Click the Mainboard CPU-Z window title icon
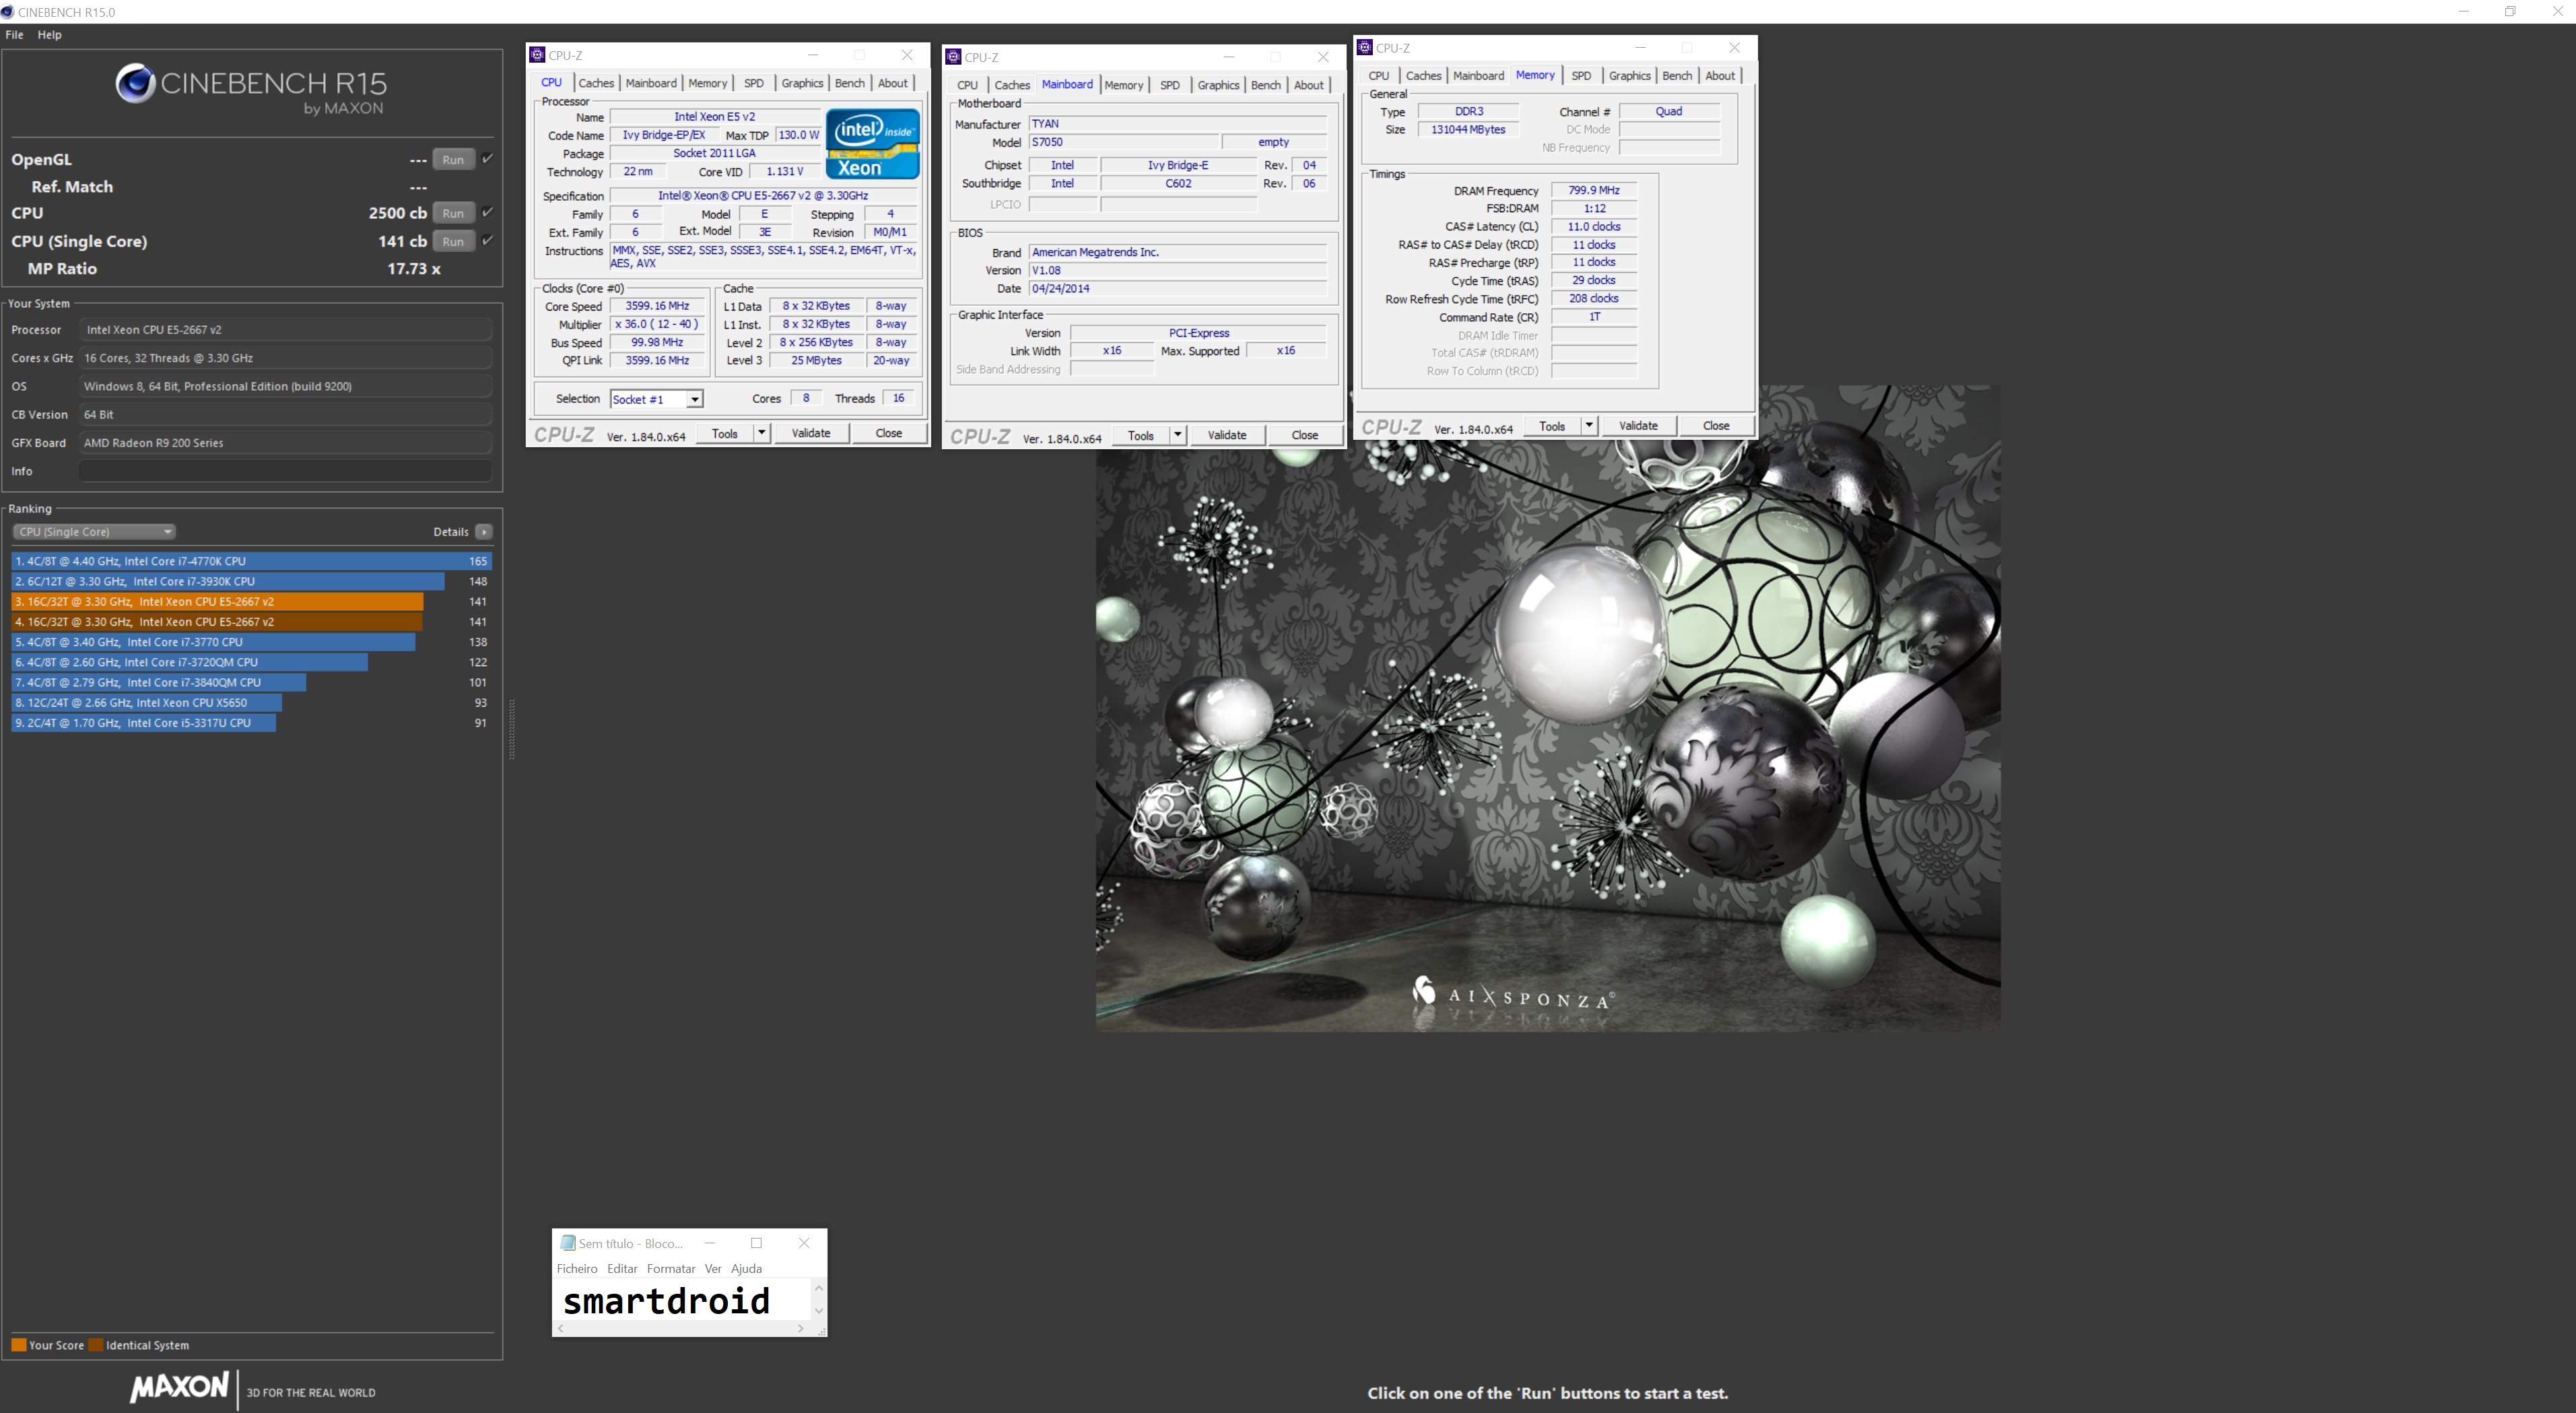2576x1413 pixels. [954, 57]
